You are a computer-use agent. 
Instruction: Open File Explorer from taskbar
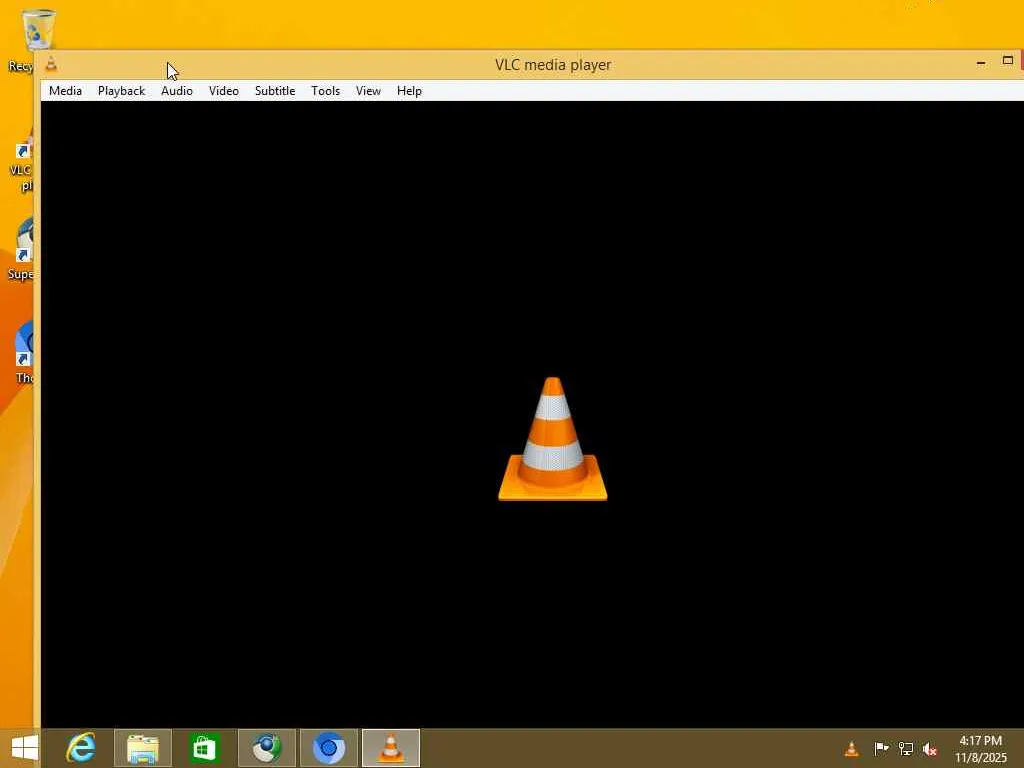pyautogui.click(x=143, y=748)
